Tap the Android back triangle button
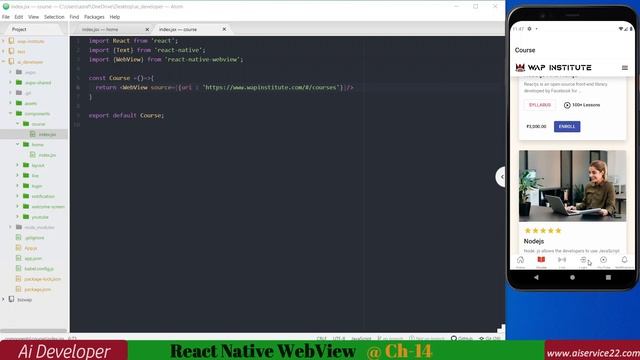The height and width of the screenshot is (360, 640). point(536,277)
